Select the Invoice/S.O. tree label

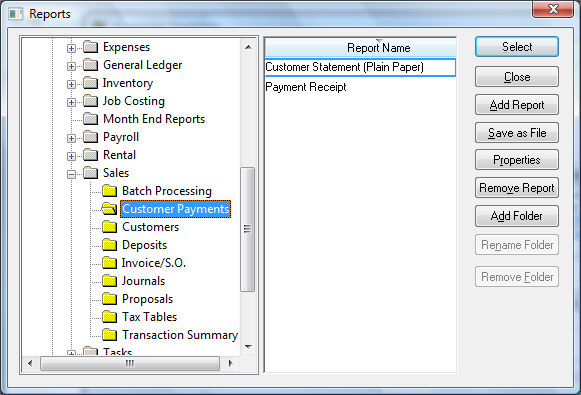click(154, 263)
